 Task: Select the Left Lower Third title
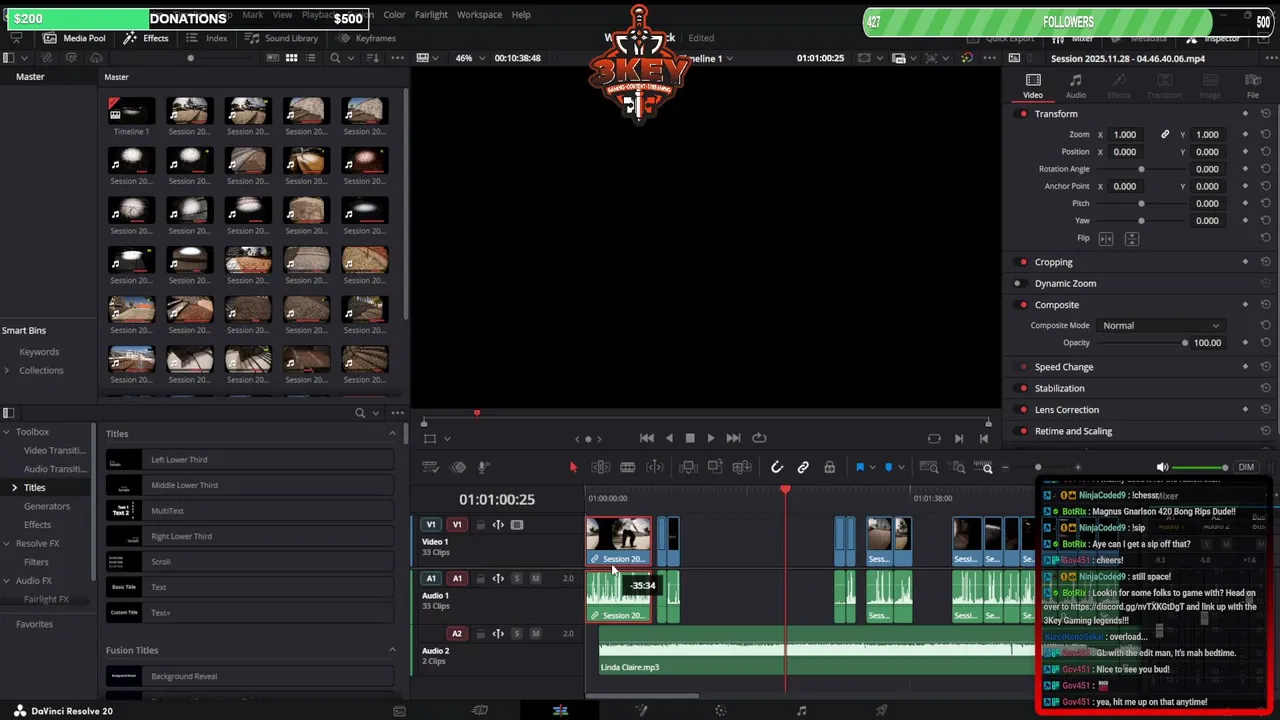tap(250, 460)
